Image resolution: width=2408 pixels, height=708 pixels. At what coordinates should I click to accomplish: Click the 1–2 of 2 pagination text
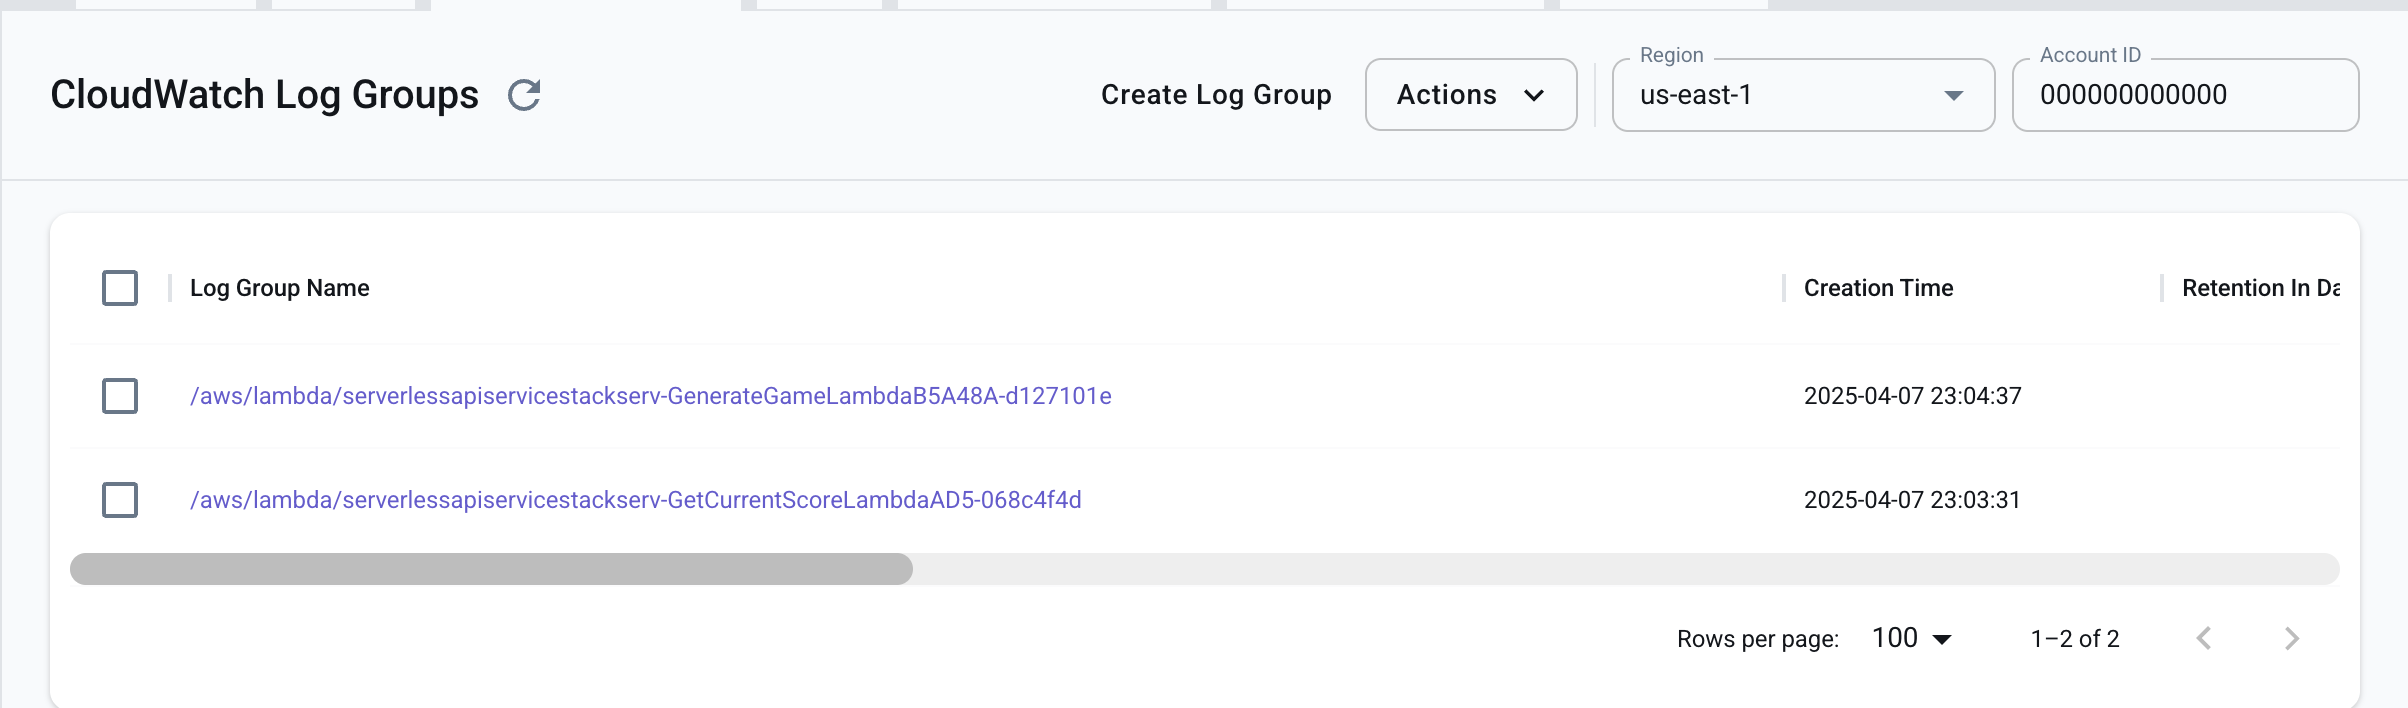click(2075, 639)
